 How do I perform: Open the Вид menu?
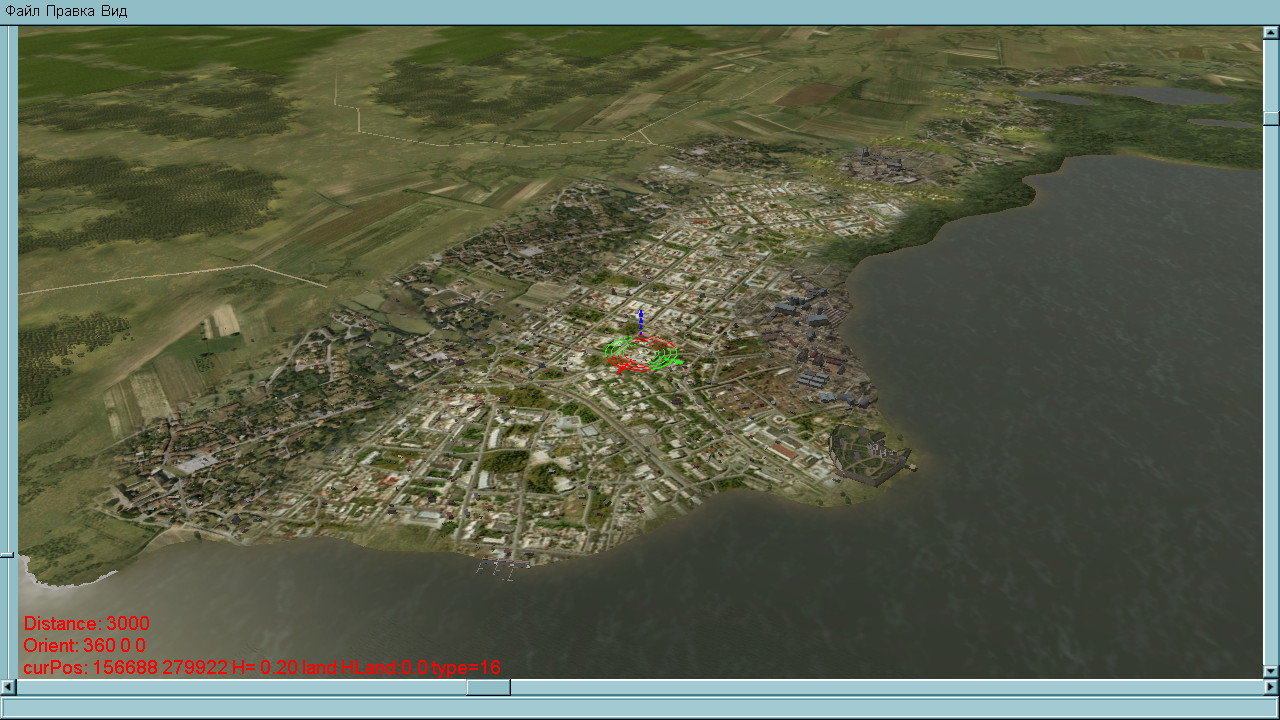(114, 12)
